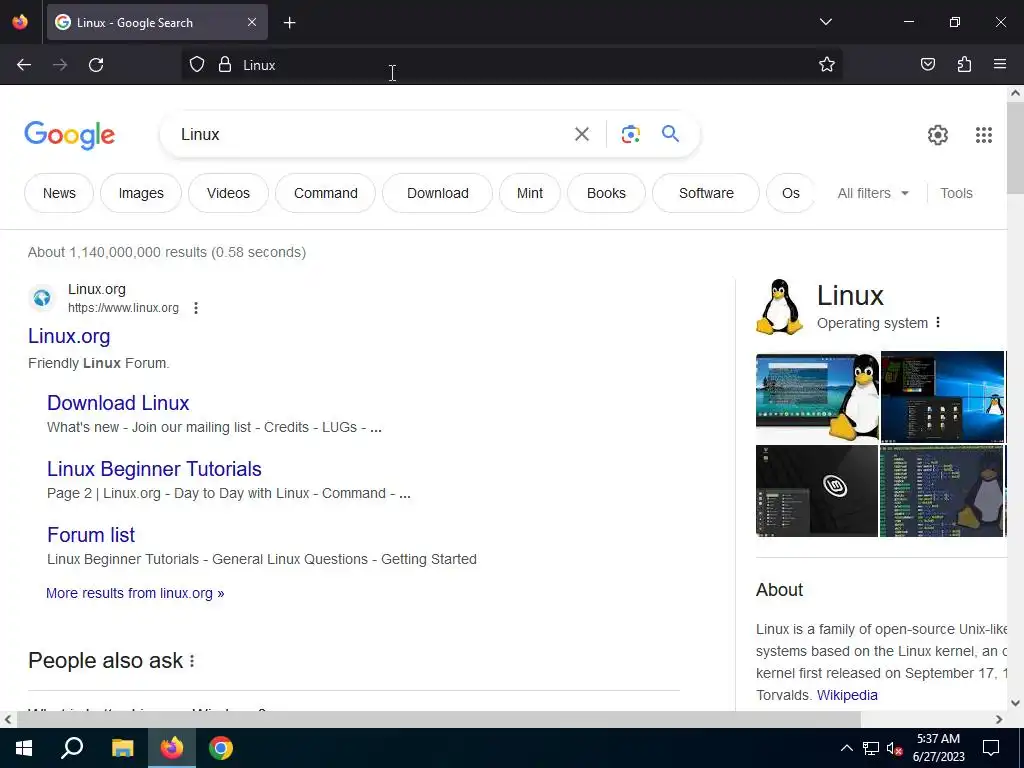The width and height of the screenshot is (1024, 768).
Task: Search by image with Google Lens
Action: click(630, 134)
